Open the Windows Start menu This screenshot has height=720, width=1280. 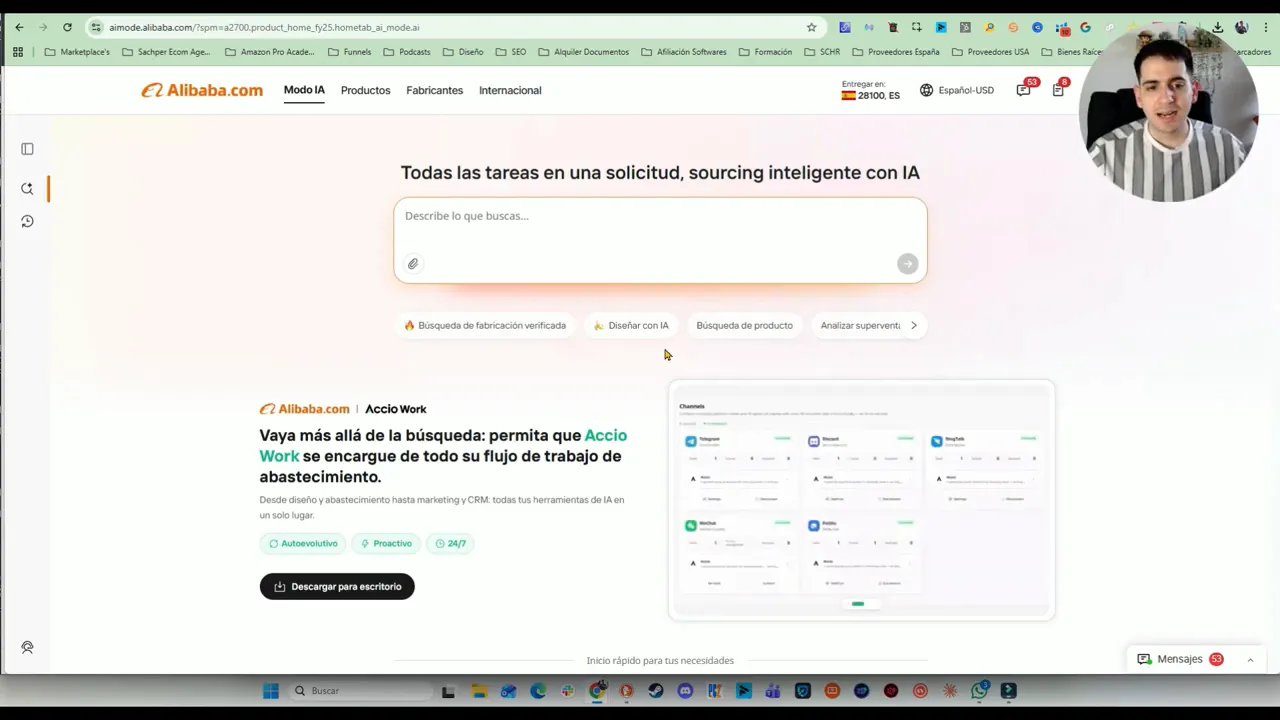click(x=271, y=691)
